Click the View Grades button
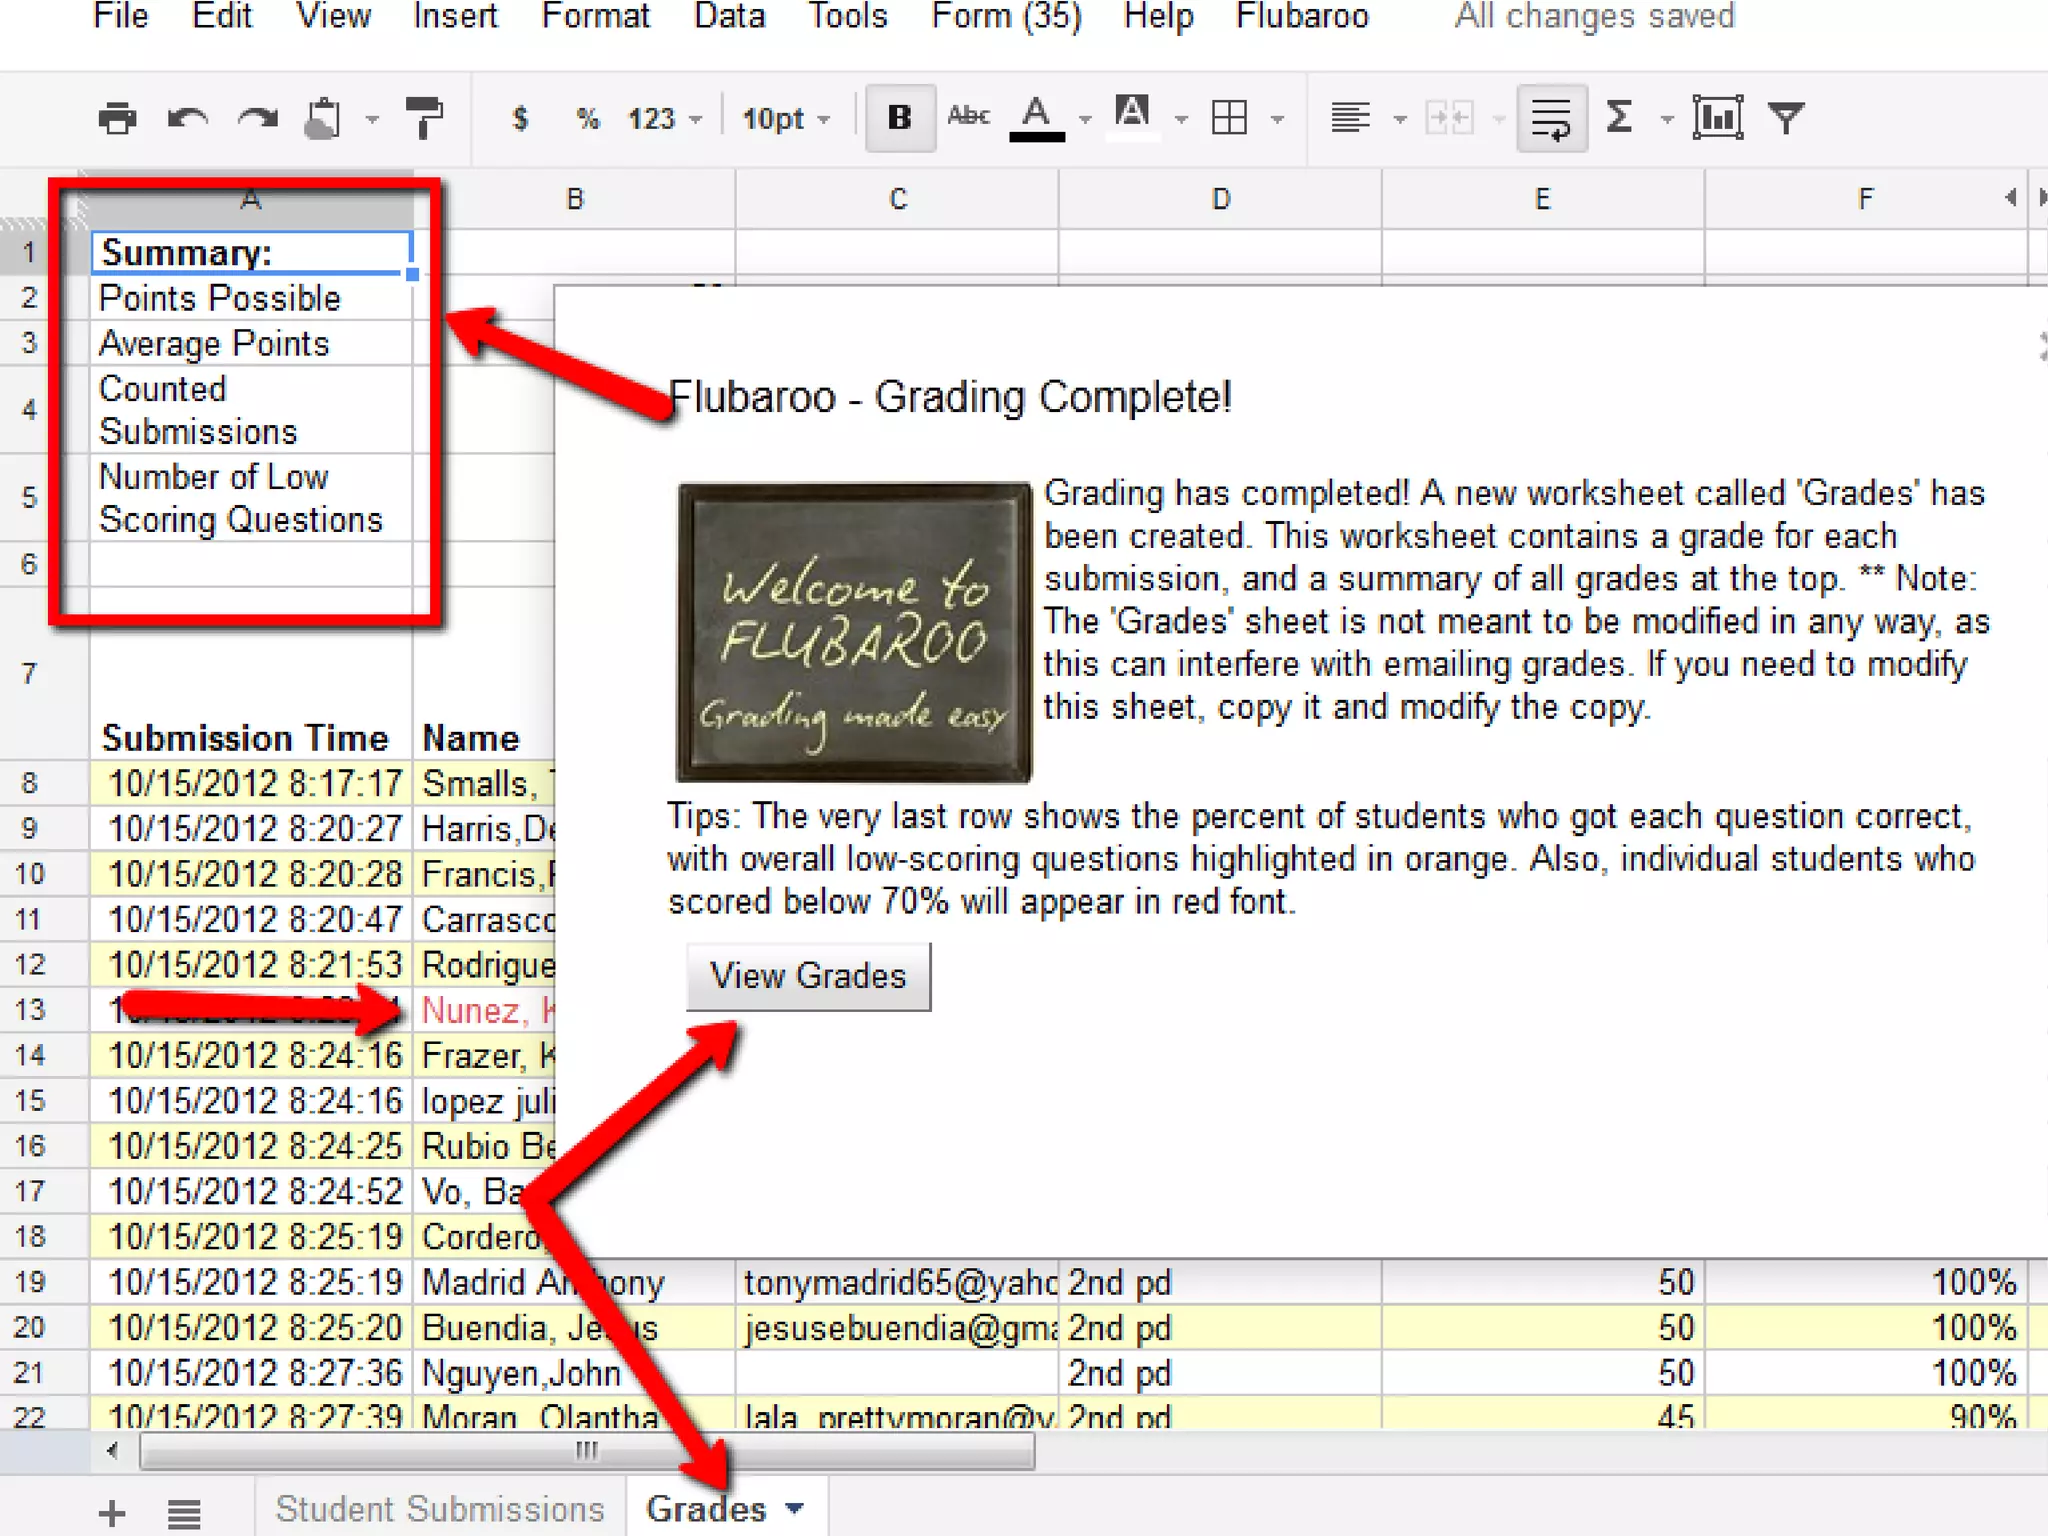 [808, 975]
